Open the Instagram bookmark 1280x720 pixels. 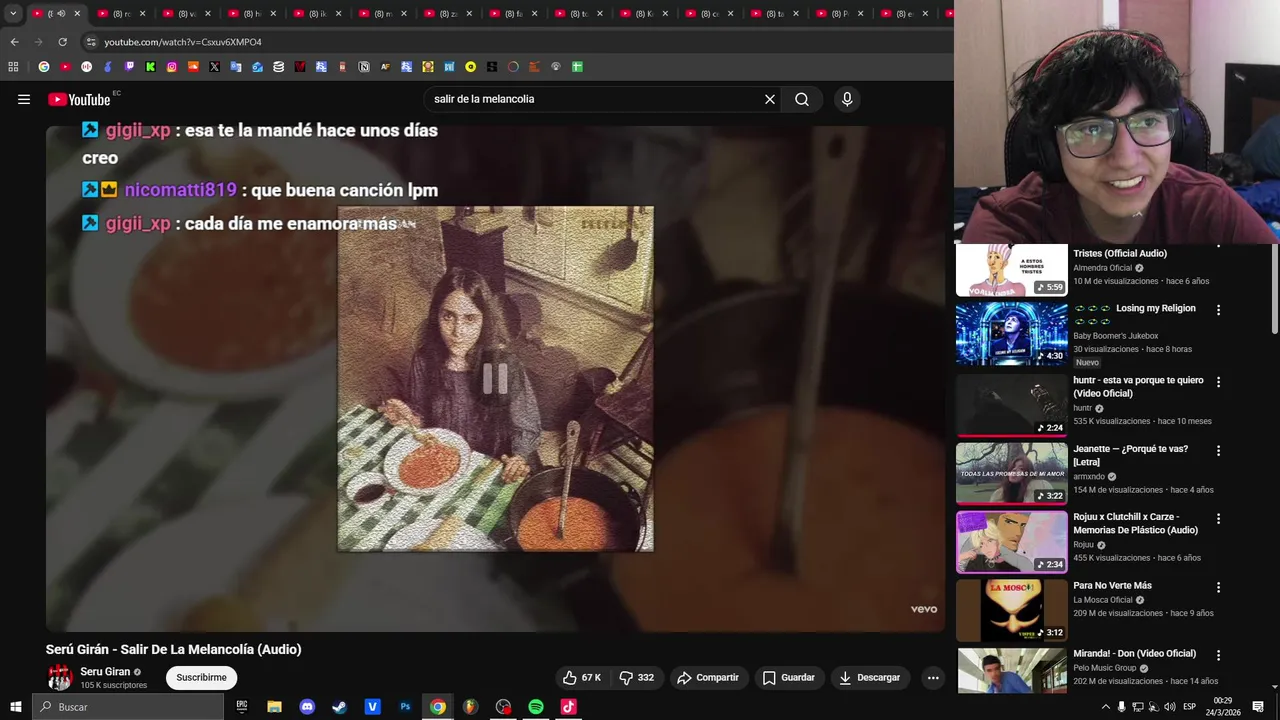point(172,67)
